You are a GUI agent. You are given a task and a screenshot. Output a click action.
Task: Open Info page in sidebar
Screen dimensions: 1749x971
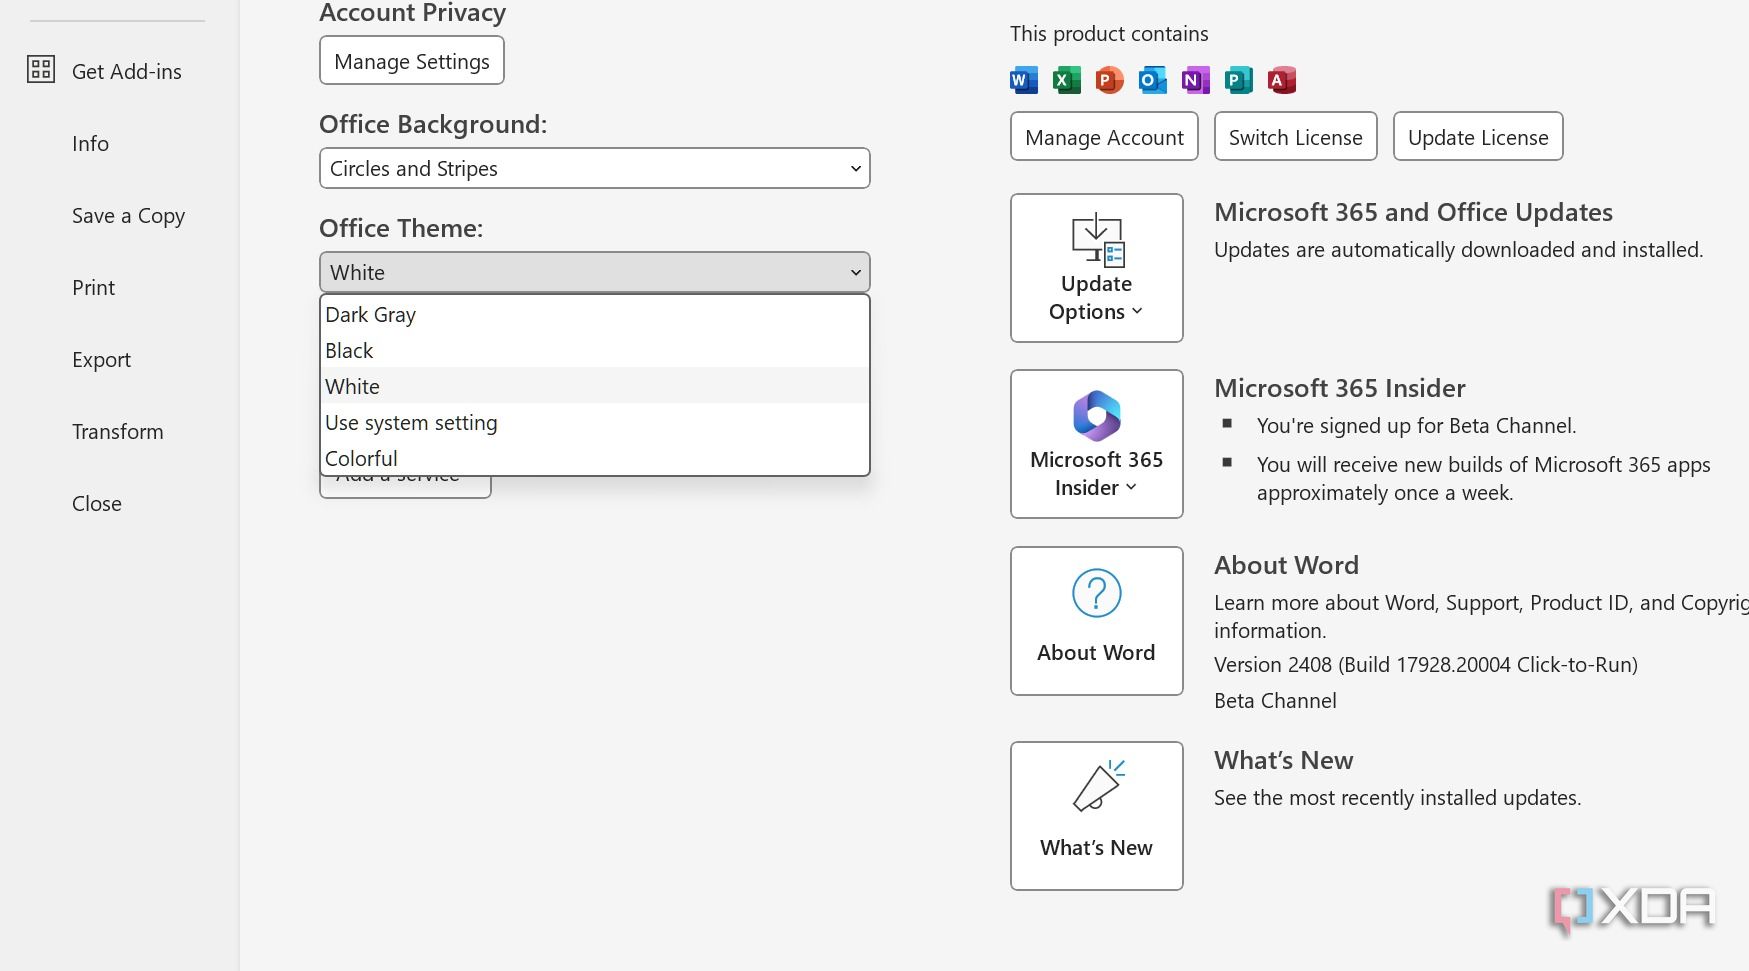coord(90,144)
